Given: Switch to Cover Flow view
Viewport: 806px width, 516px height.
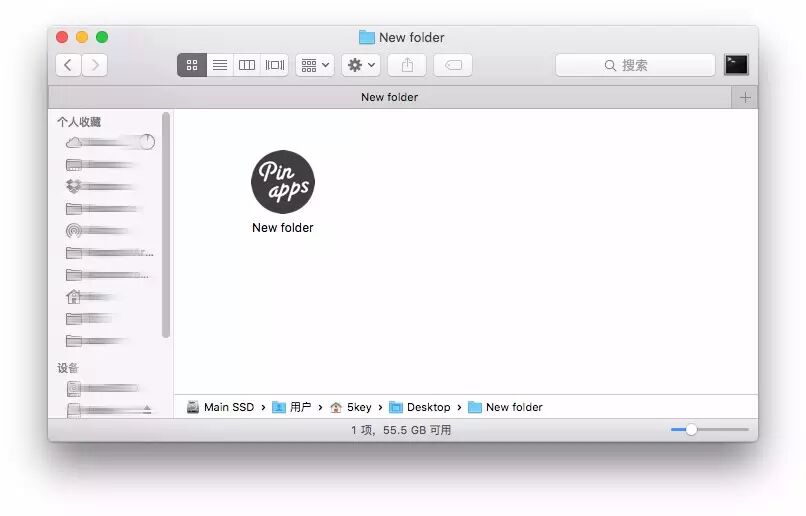Looking at the screenshot, I should pos(274,65).
